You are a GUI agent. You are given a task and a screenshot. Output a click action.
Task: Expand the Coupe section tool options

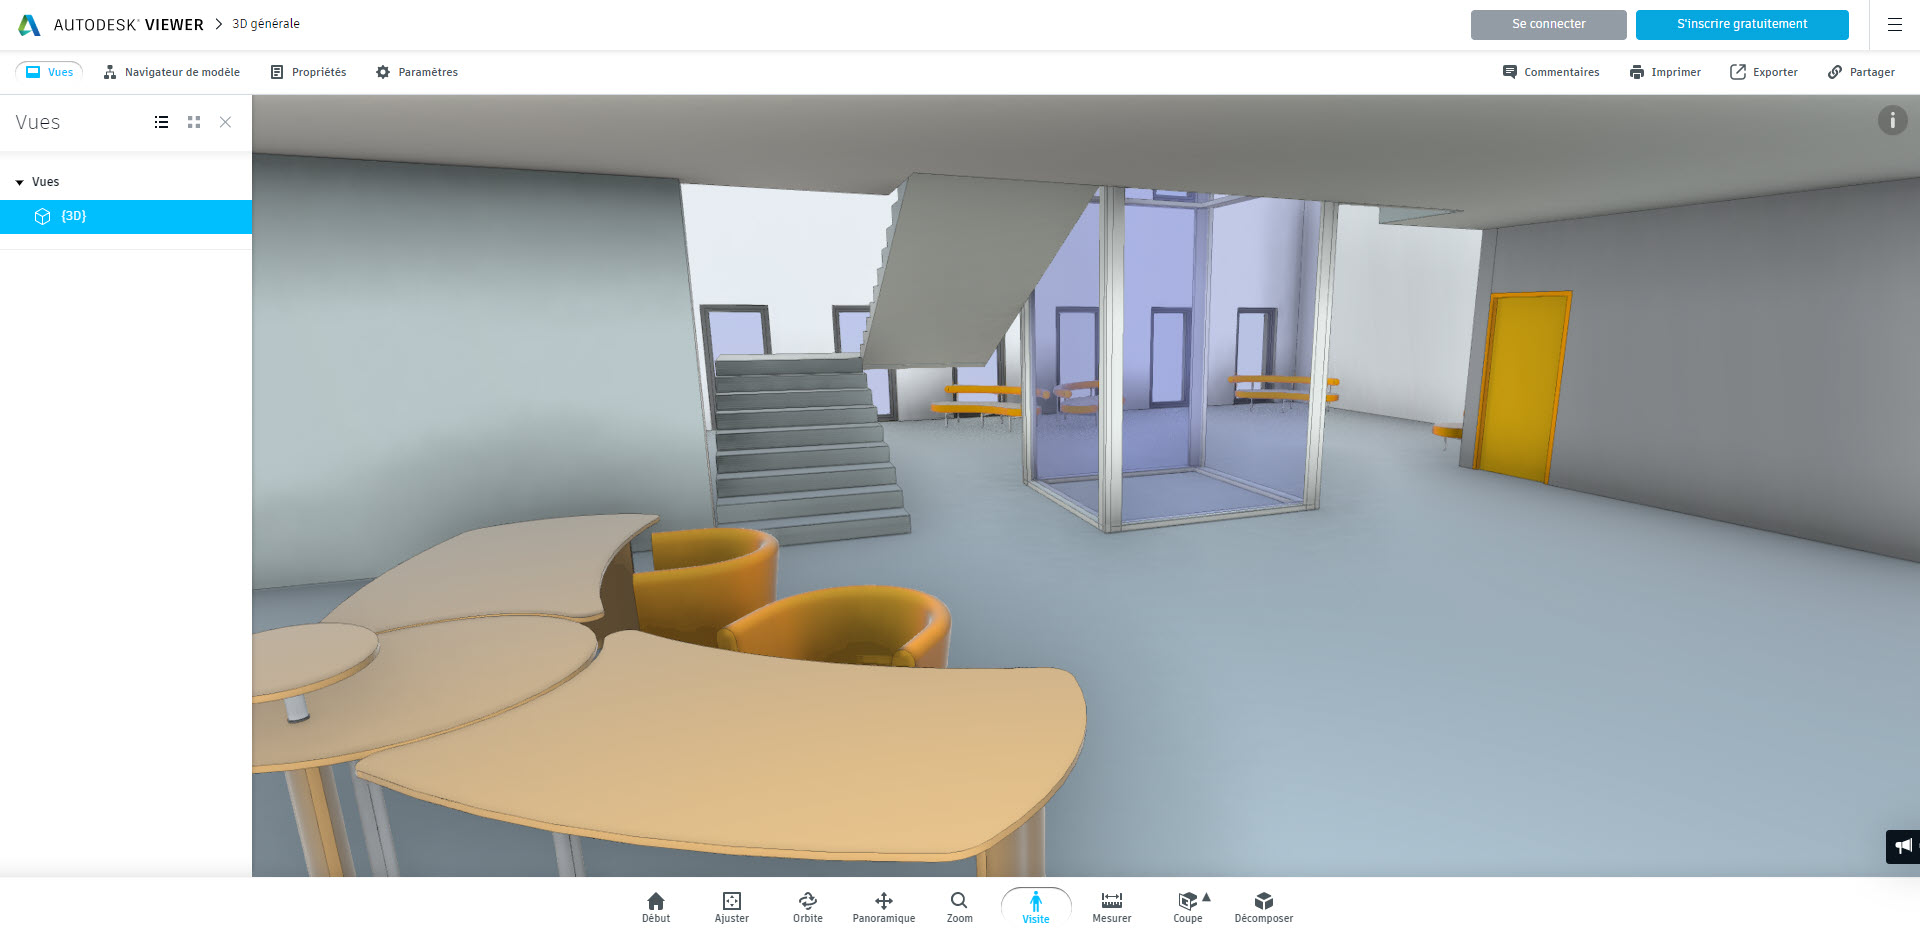coord(1207,897)
